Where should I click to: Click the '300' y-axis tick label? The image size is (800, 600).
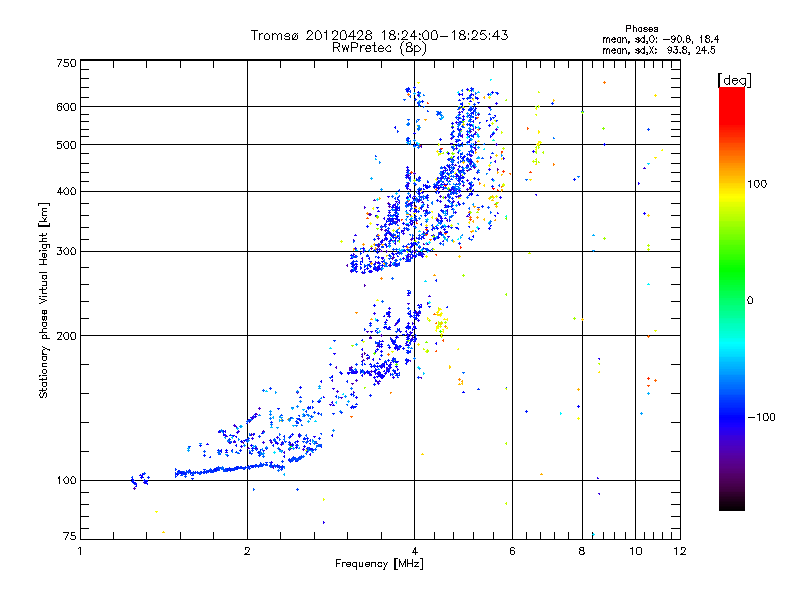click(x=66, y=251)
